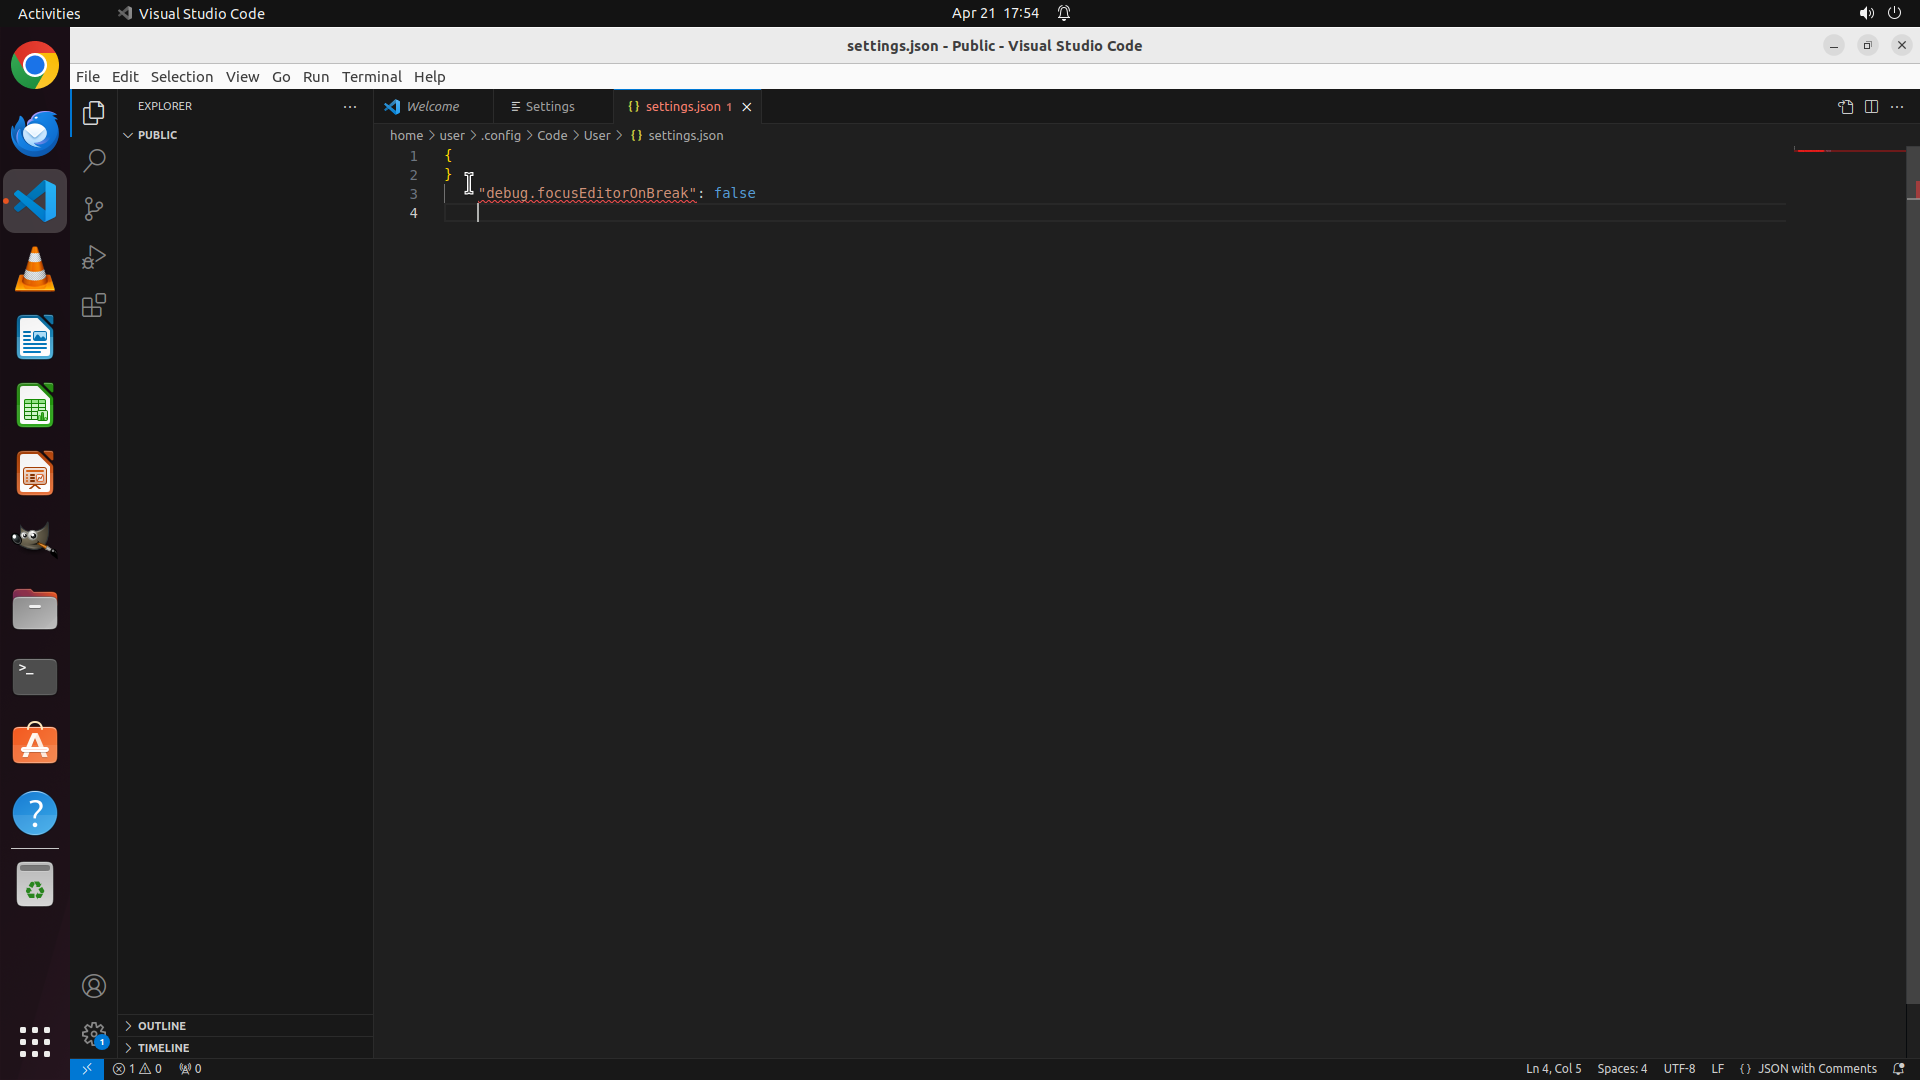Click notifications bell in status bar
This screenshot has width=1920, height=1080.
pos(1898,1068)
